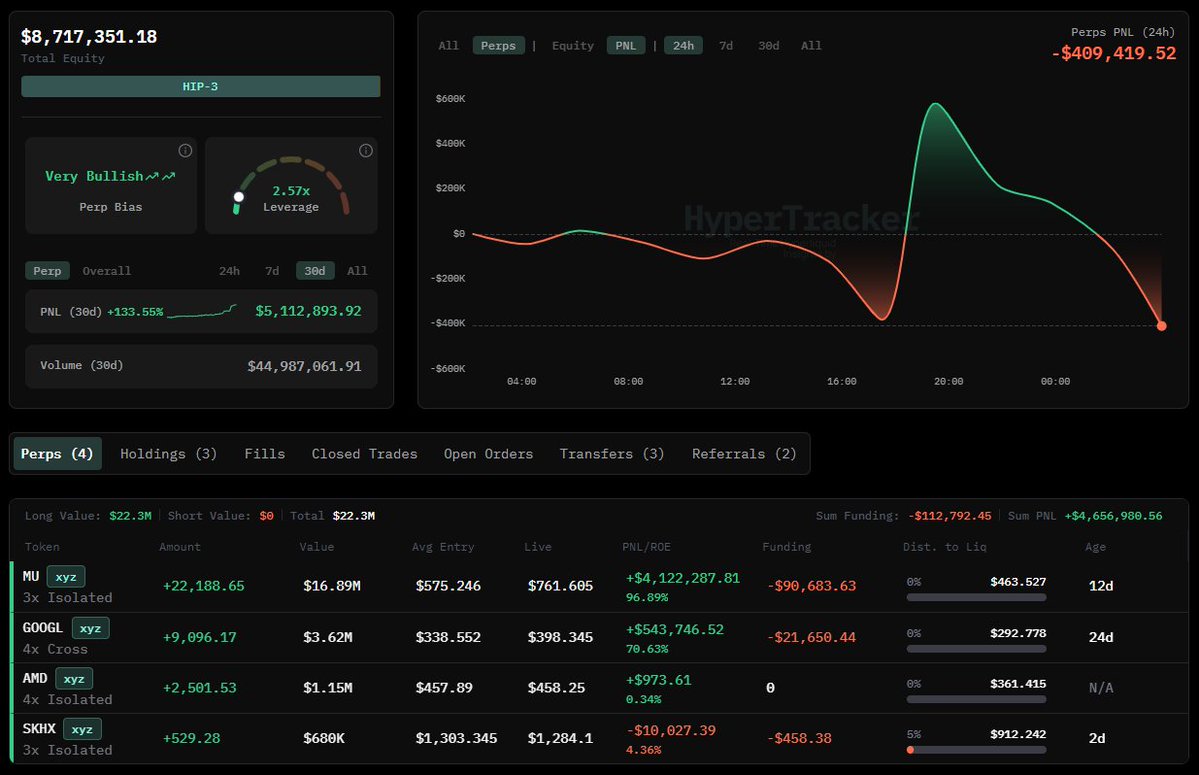Screen dimensions: 1199x775
Task: Set chart range to All time
Action: tap(811, 46)
